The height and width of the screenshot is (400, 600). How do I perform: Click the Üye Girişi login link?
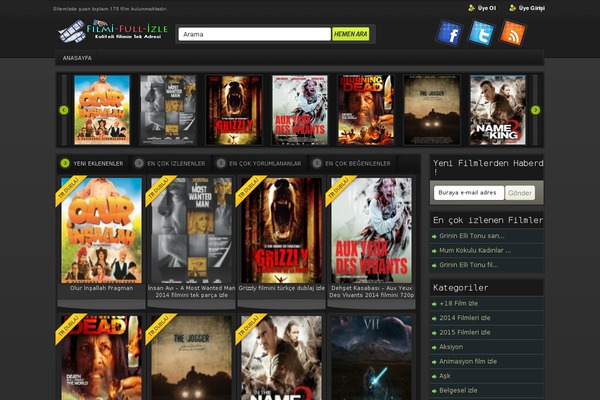coord(532,8)
